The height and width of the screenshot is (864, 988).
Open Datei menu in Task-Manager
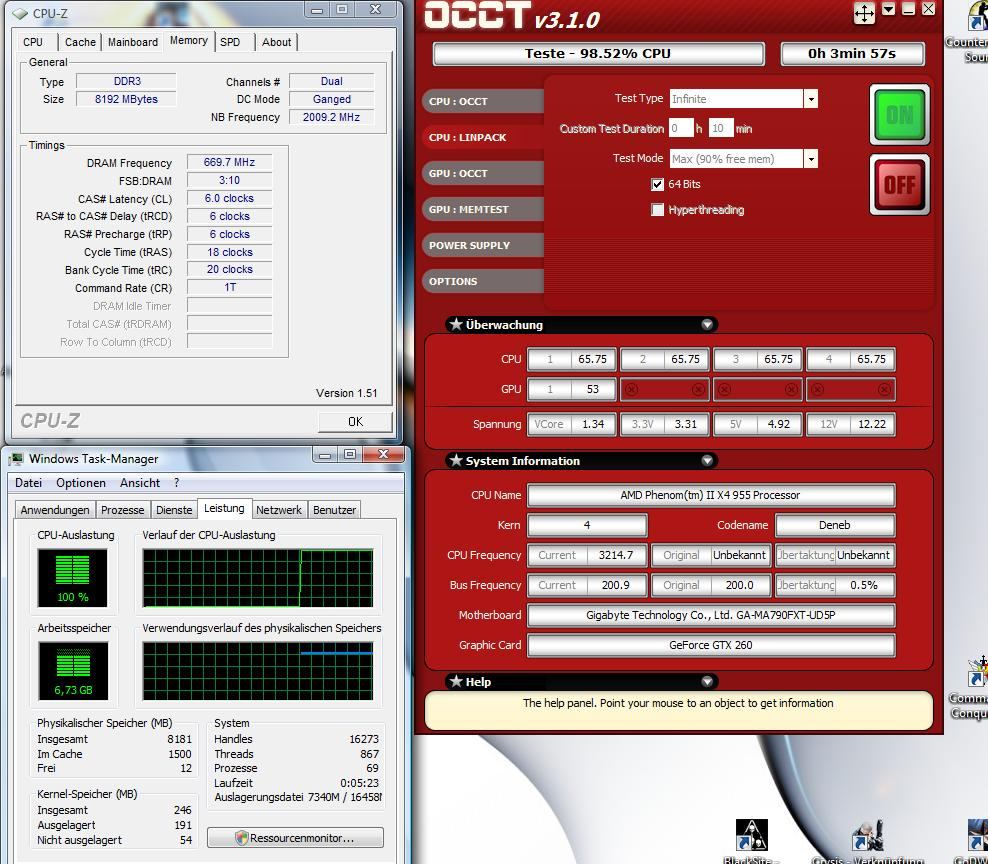[28, 483]
